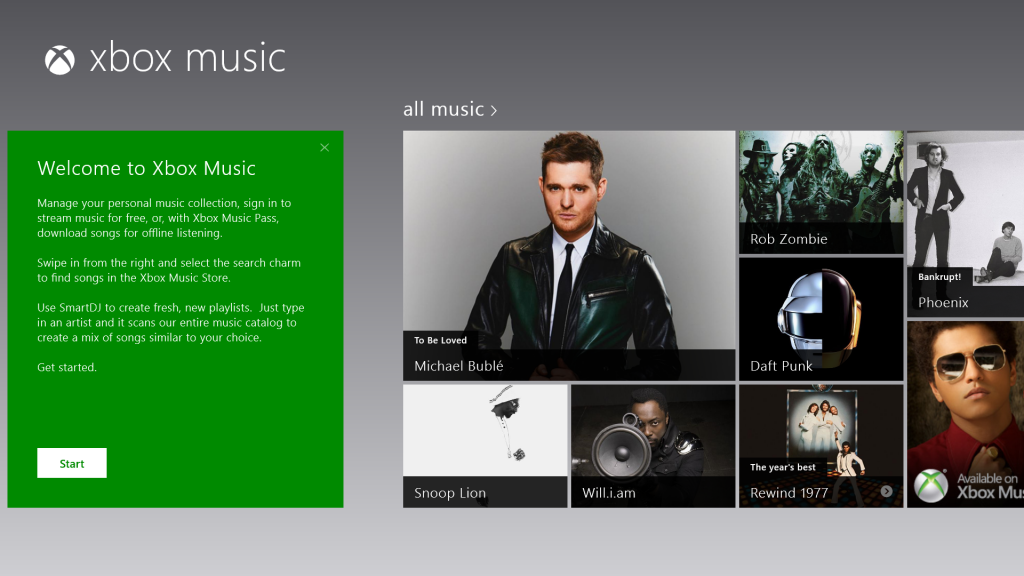Click the Manage your personal music collection paragraph

pyautogui.click(x=164, y=218)
